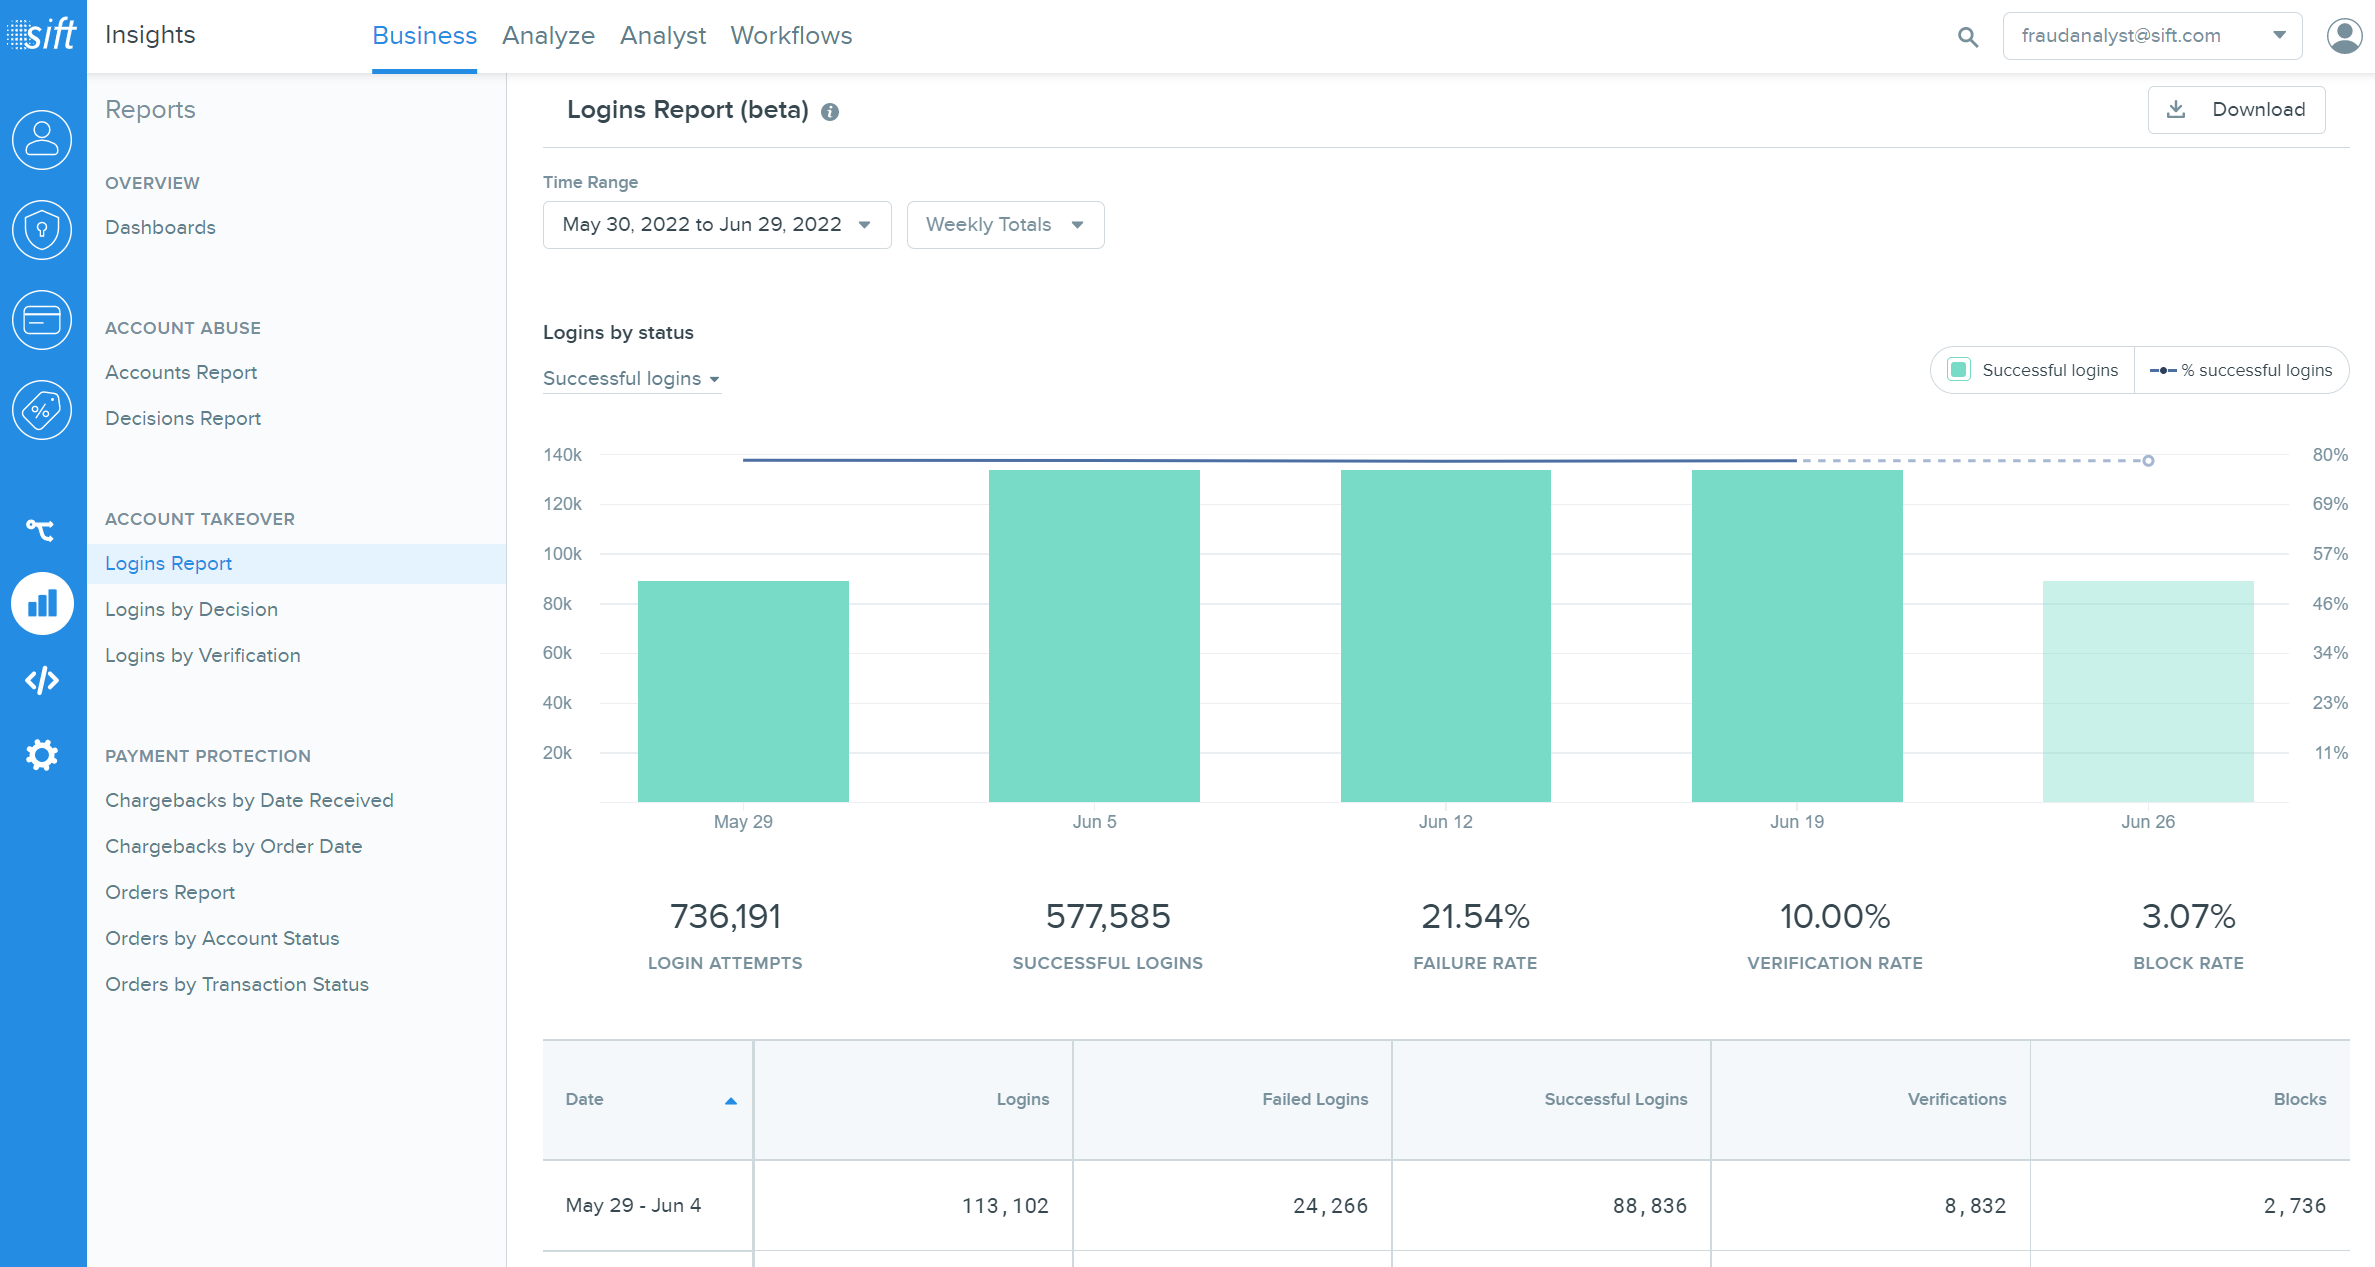Open the Successful logins status dropdown
The image size is (2375, 1267).
631,378
